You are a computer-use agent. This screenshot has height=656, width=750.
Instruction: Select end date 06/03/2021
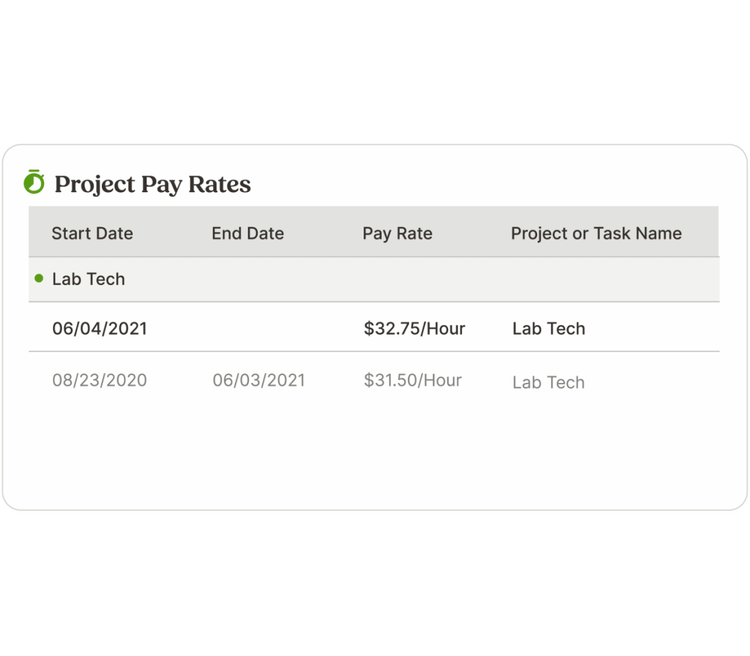point(259,380)
